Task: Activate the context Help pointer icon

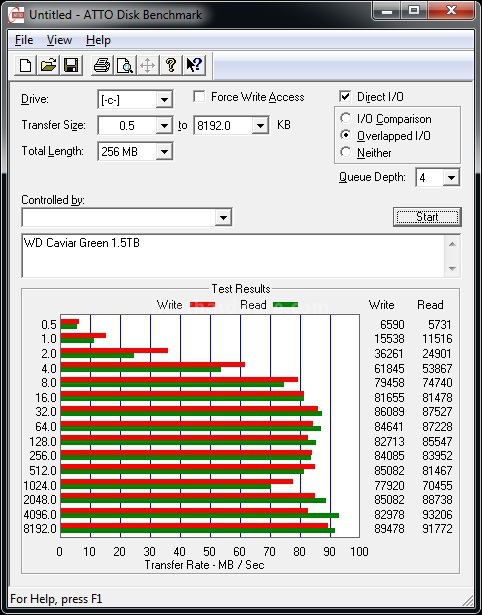Action: tap(194, 65)
